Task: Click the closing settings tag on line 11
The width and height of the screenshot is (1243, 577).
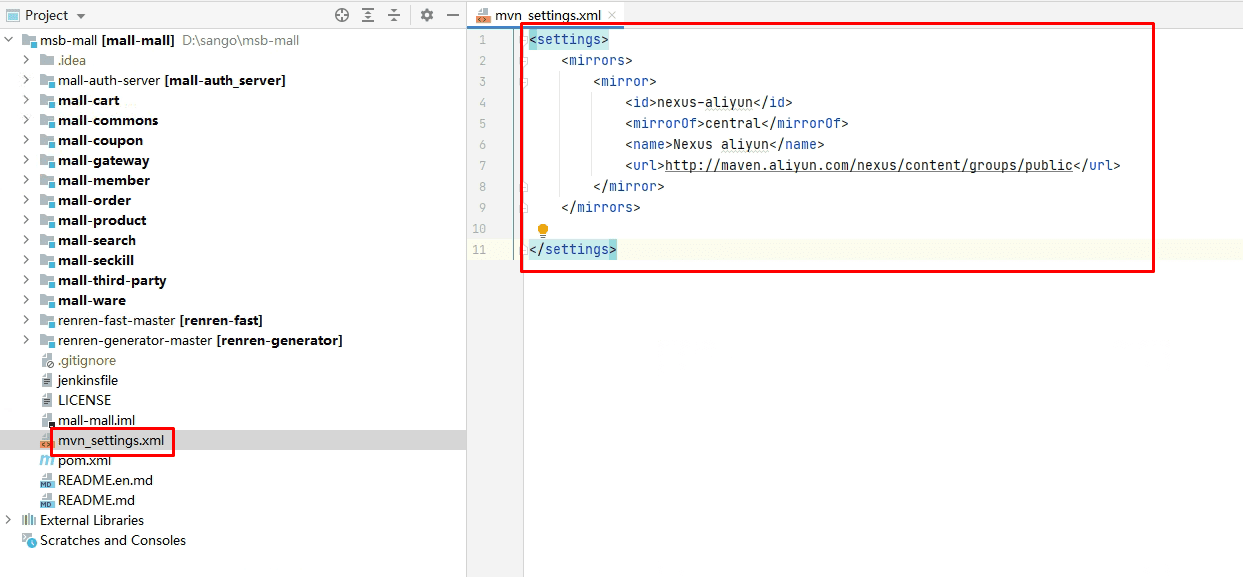Action: 573,249
